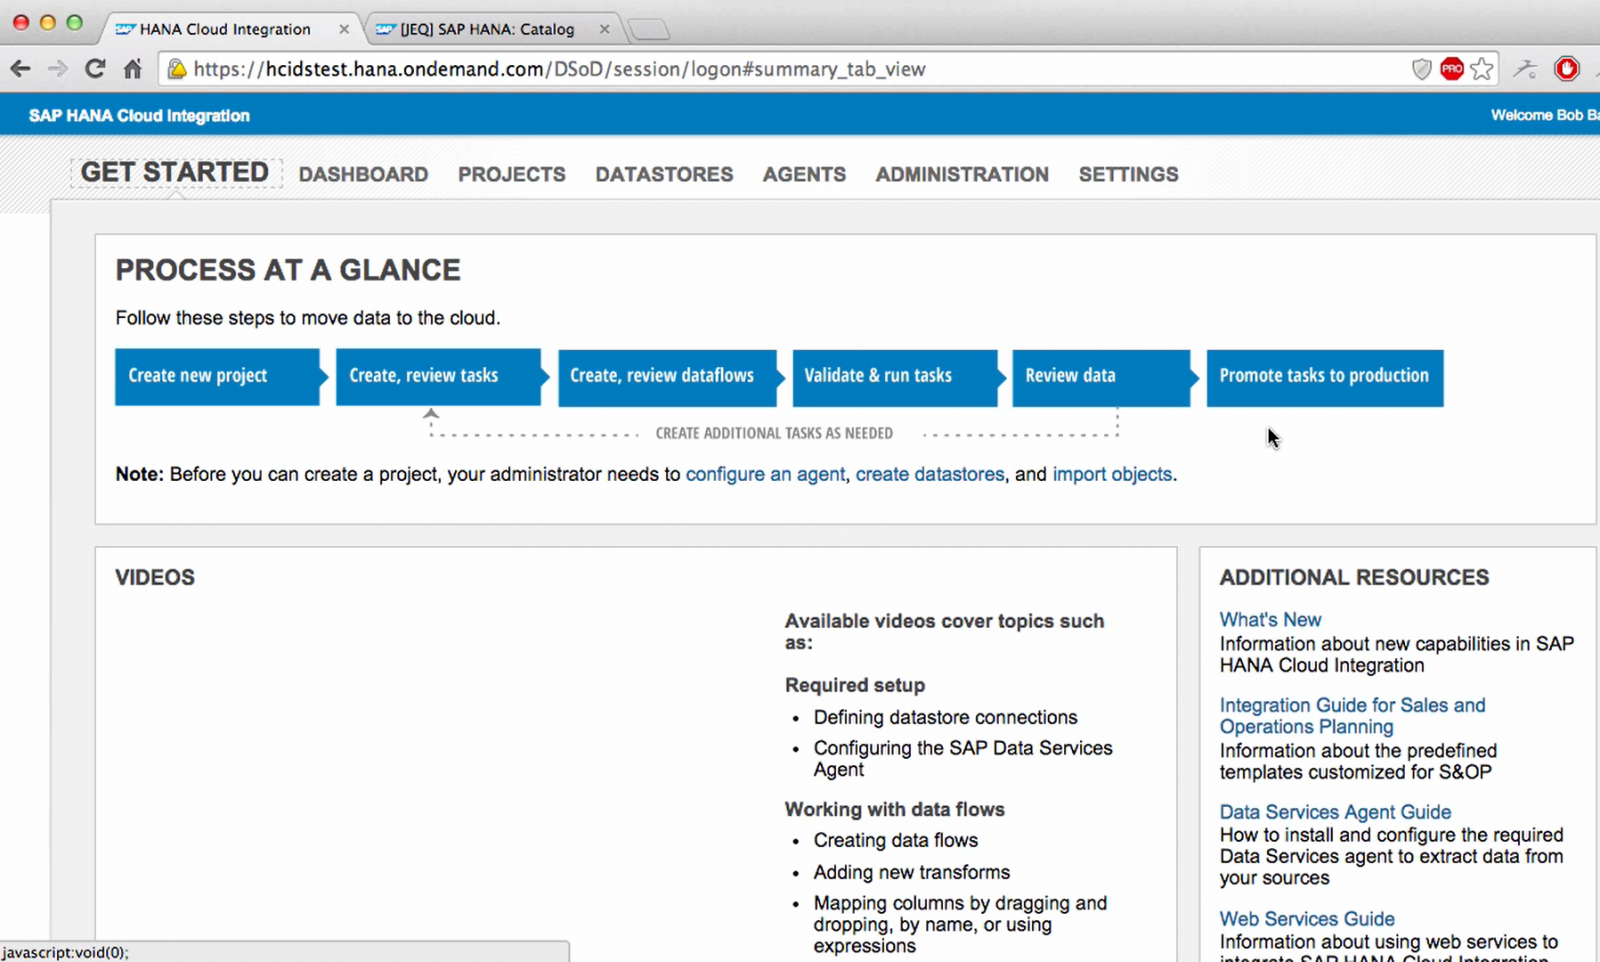The width and height of the screenshot is (1600, 962).
Task: Click the Adding new transforms bullet
Action: click(911, 872)
